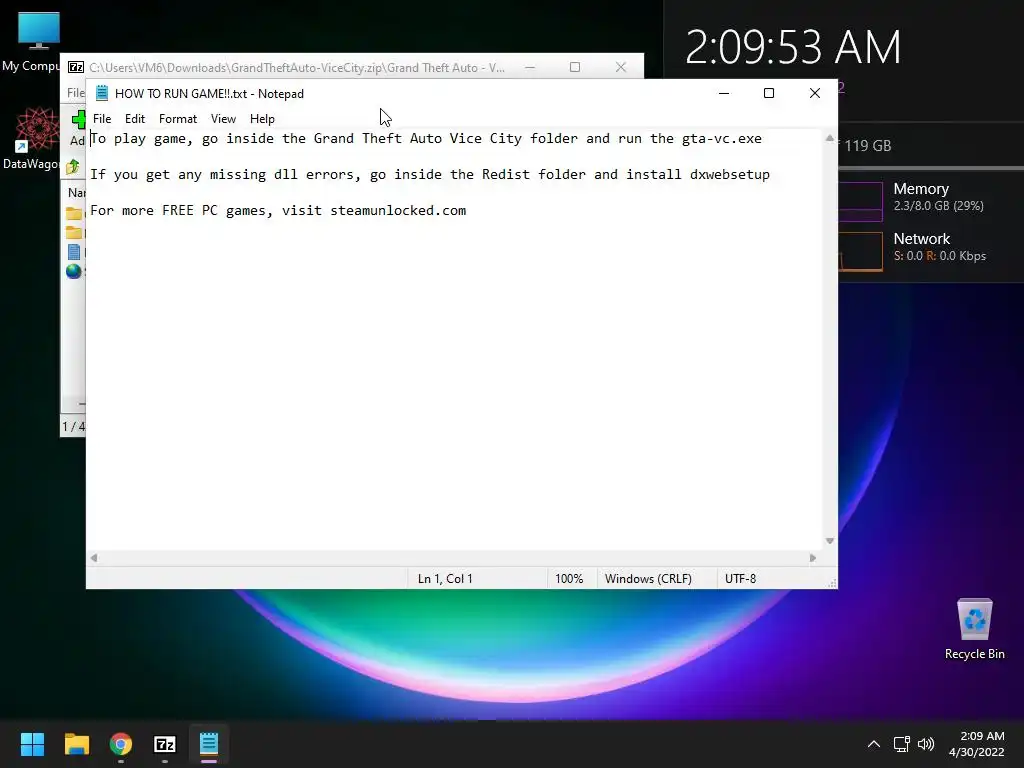
Task: Click the Notepad title bar document icon
Action: click(x=102, y=93)
